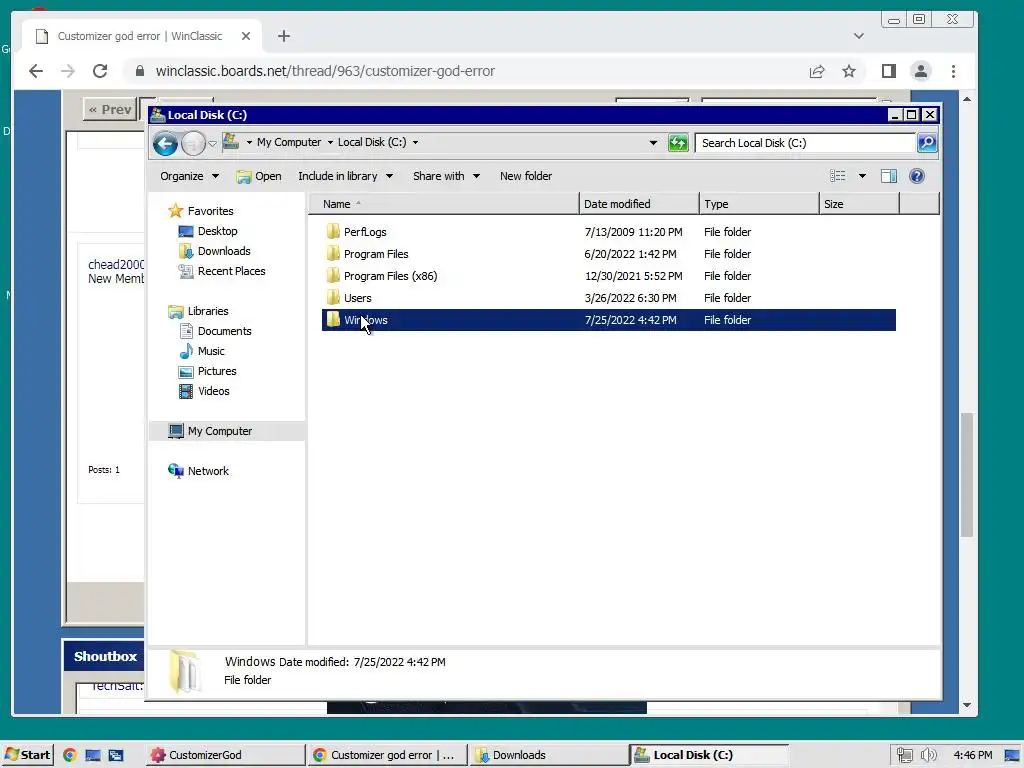Image resolution: width=1024 pixels, height=768 pixels.
Task: Go to Downloads in Favorites
Action: click(214, 251)
